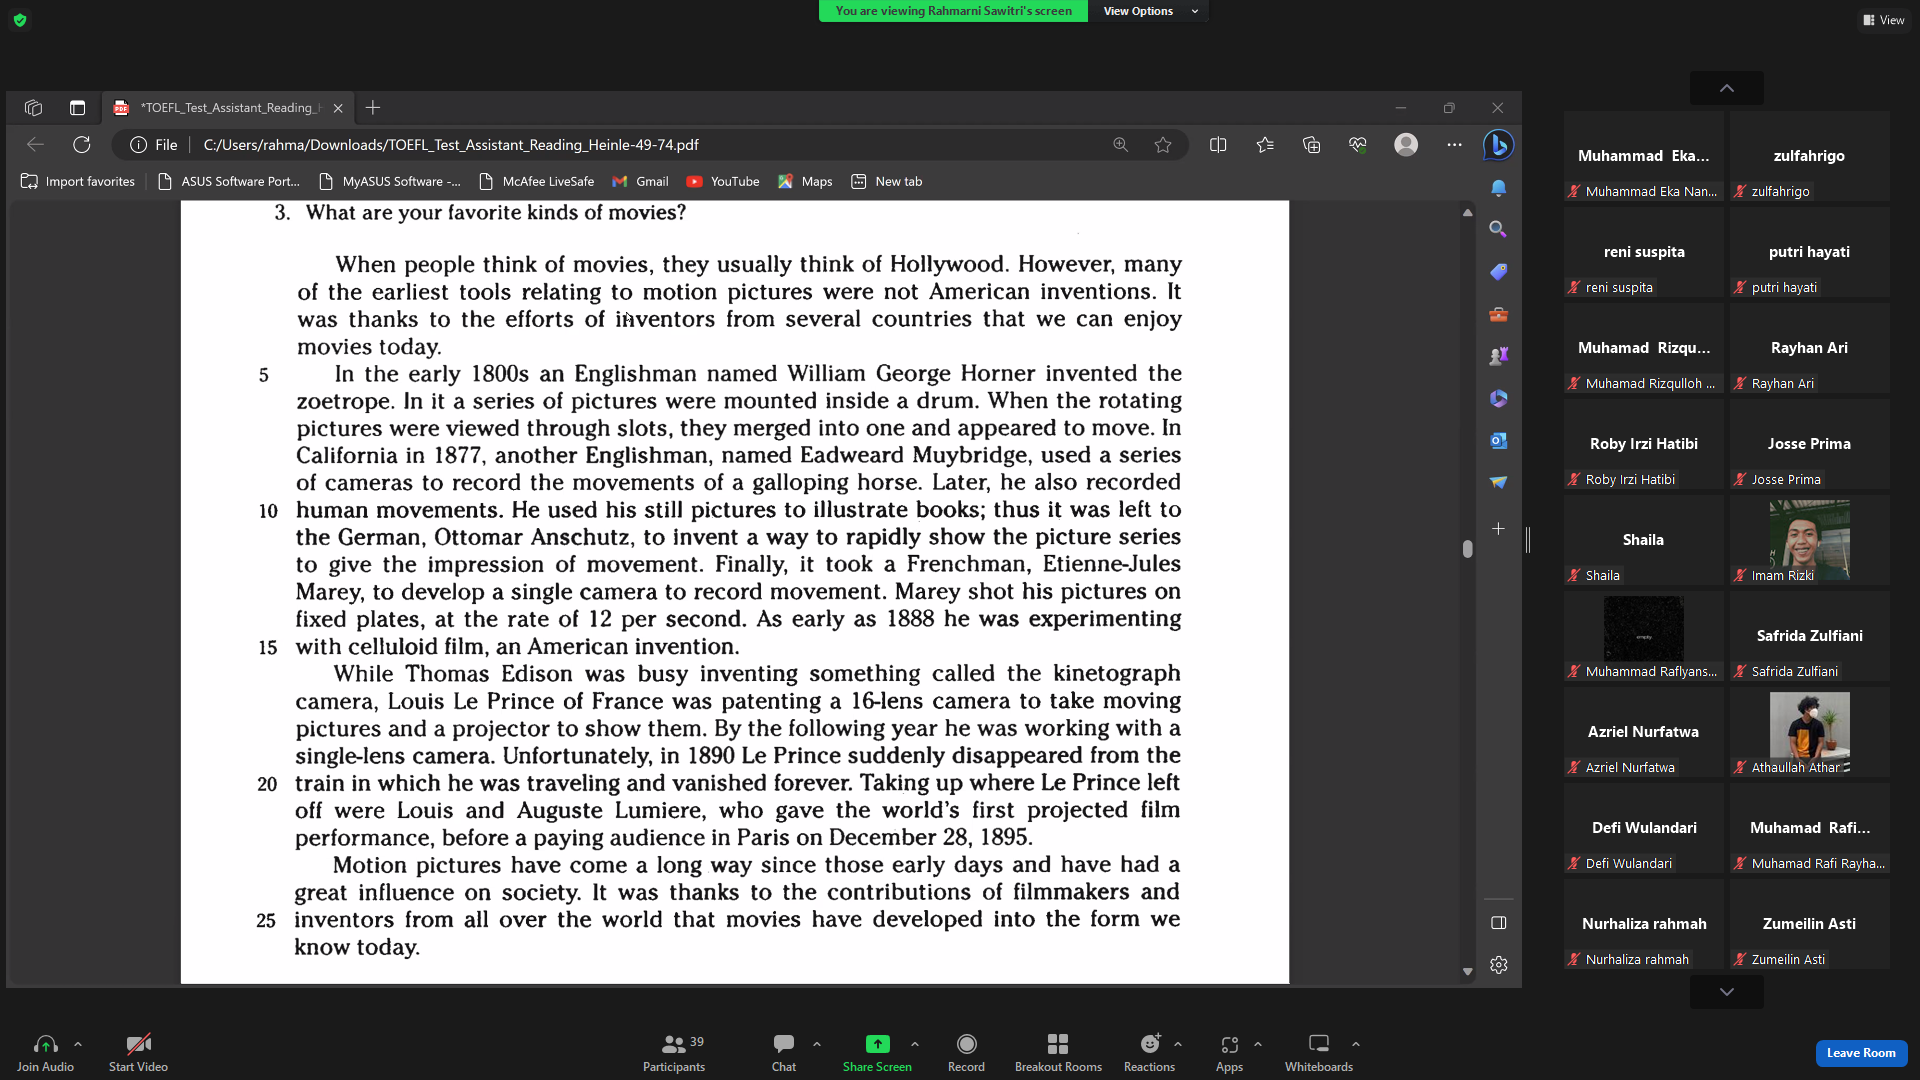Open the Edge tab actions menu icon
The width and height of the screenshot is (1920, 1080).
(x=77, y=108)
